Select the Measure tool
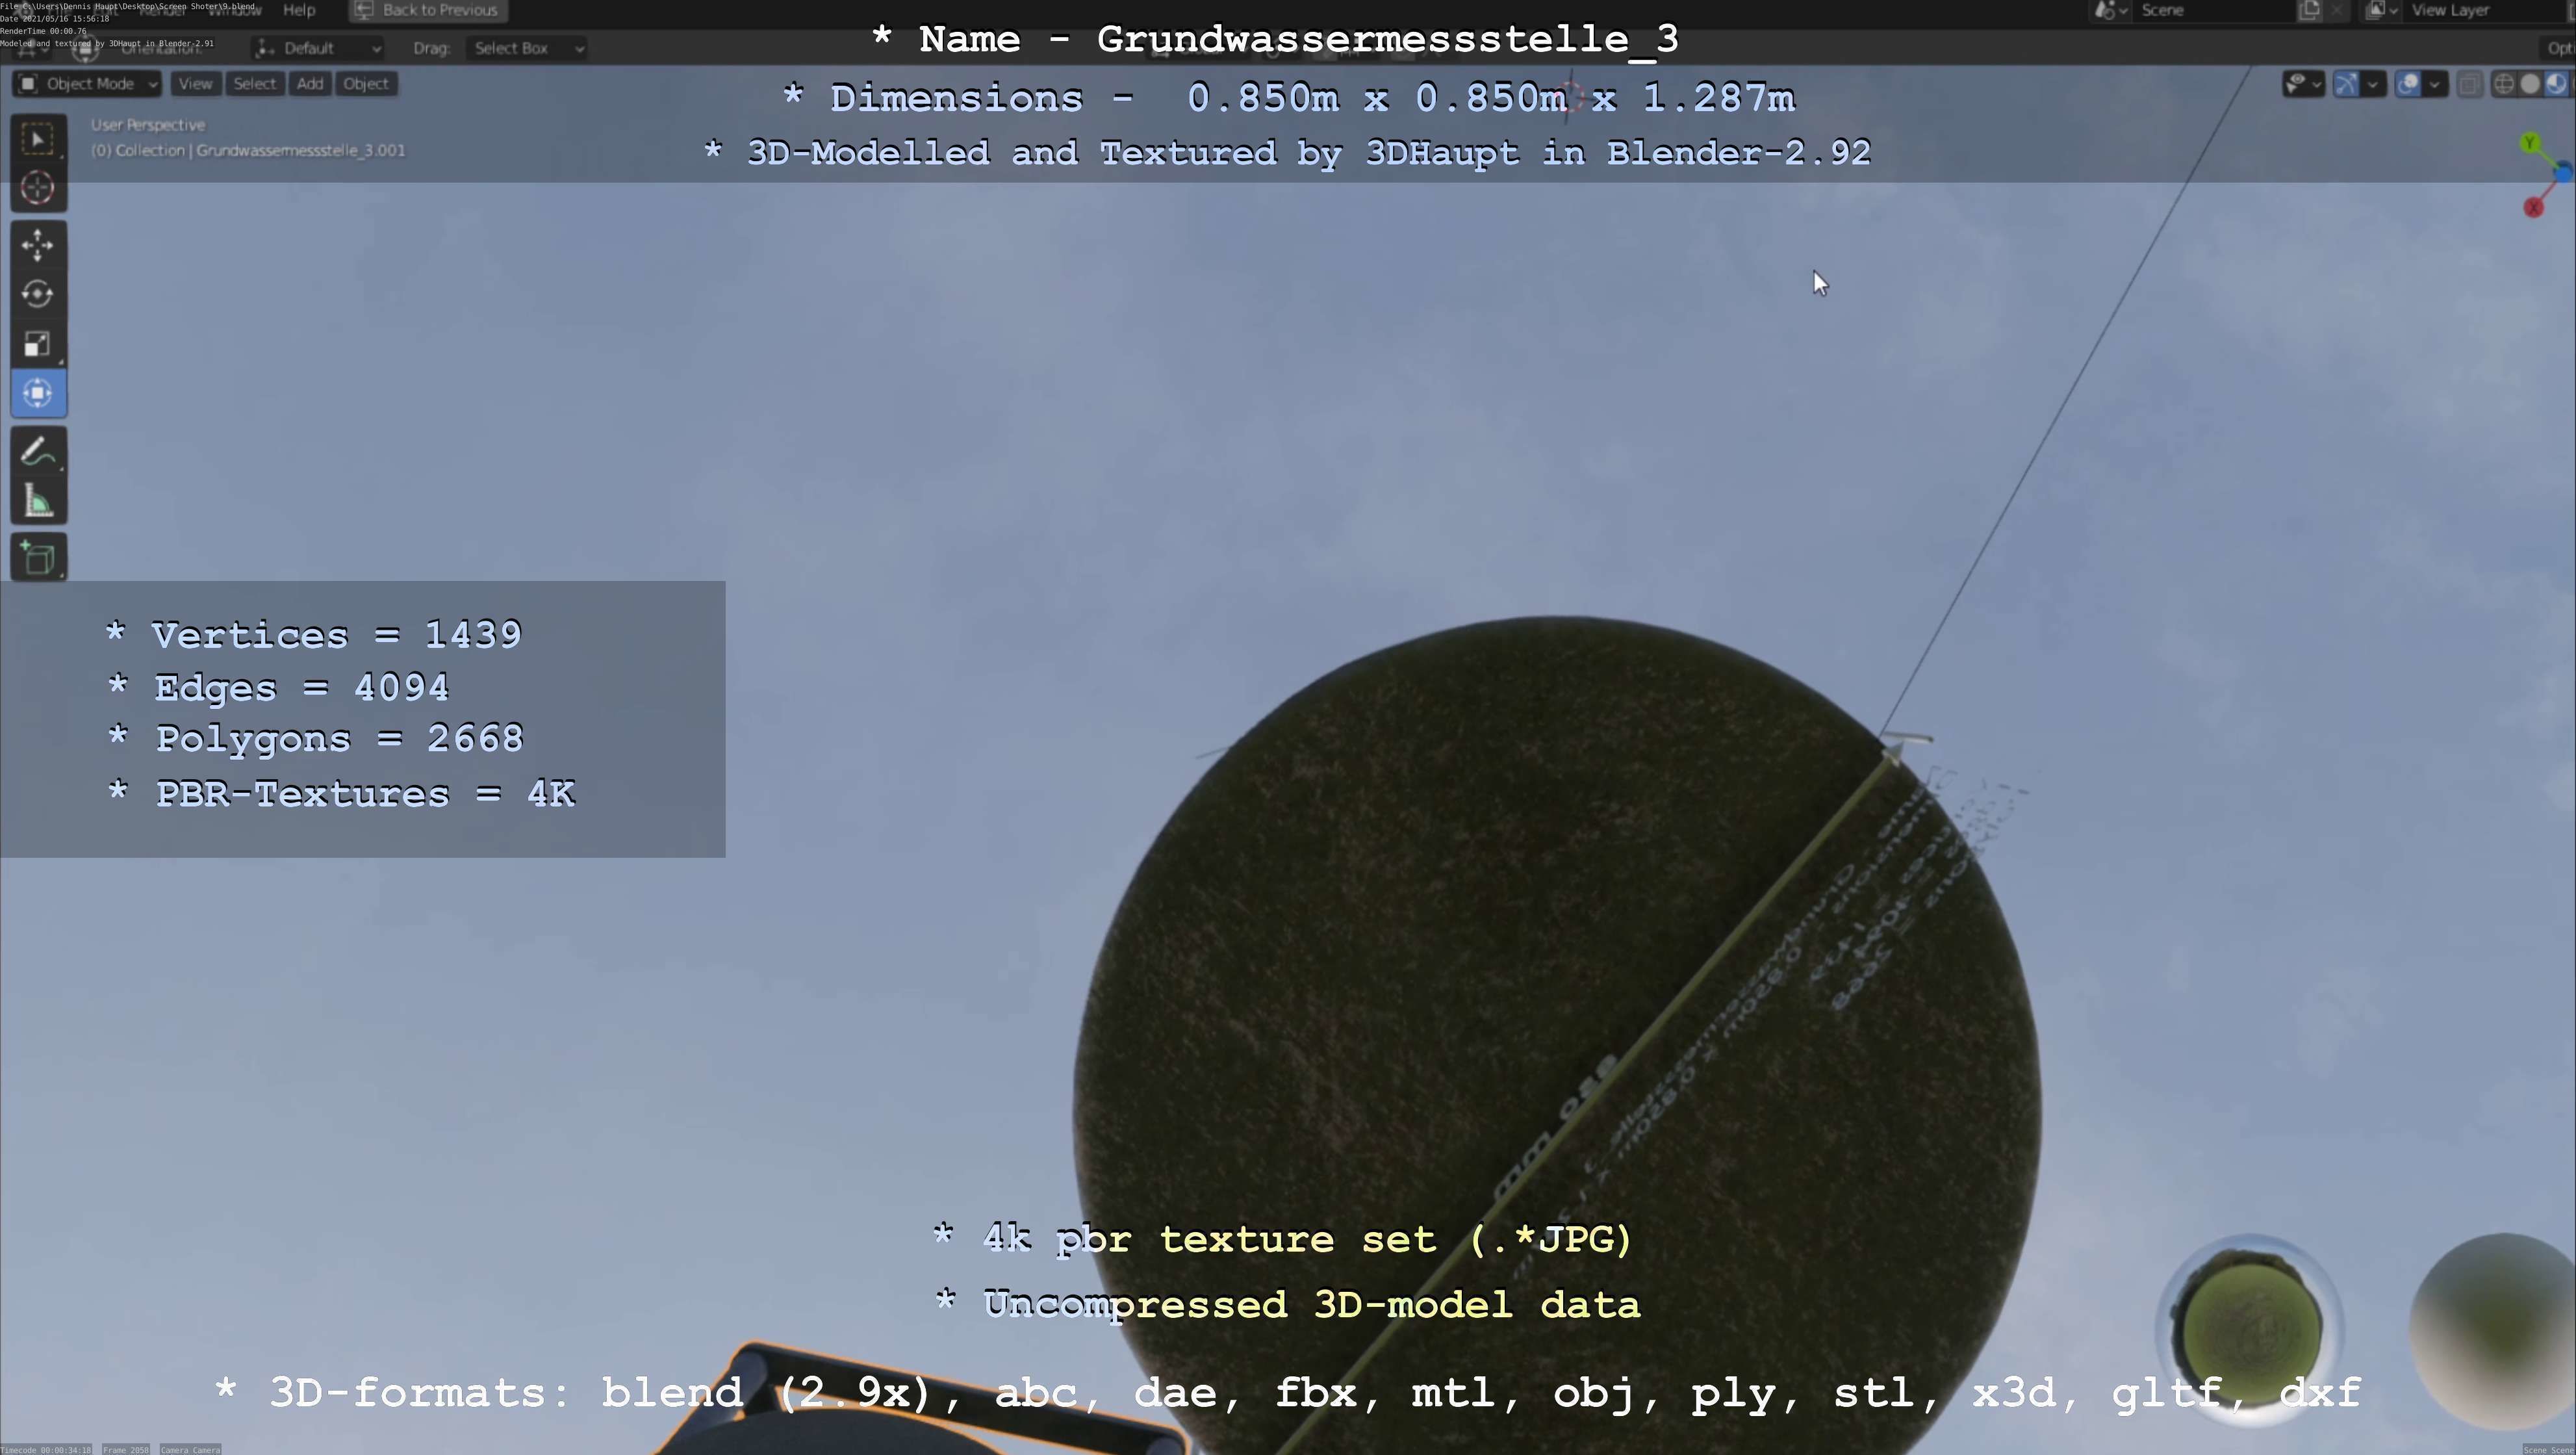Image resolution: width=2576 pixels, height=1455 pixels. 38,502
